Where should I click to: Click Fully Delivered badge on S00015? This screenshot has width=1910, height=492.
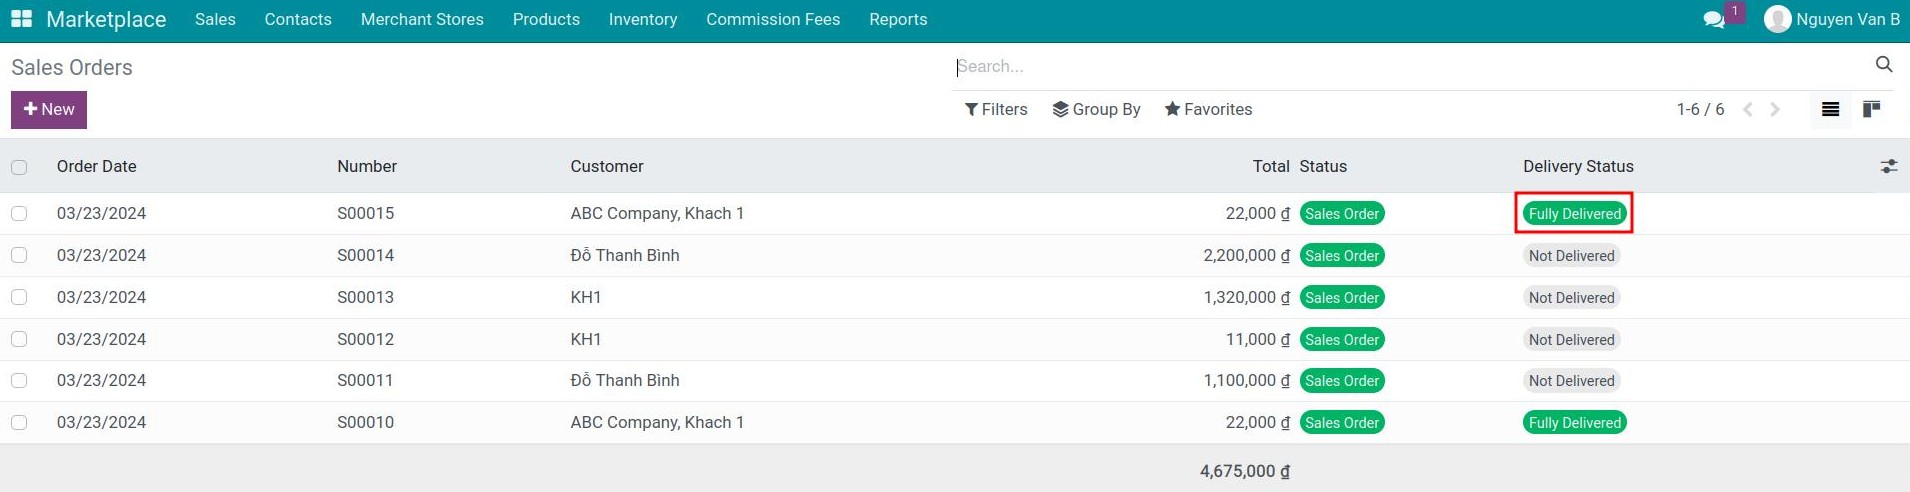point(1575,213)
